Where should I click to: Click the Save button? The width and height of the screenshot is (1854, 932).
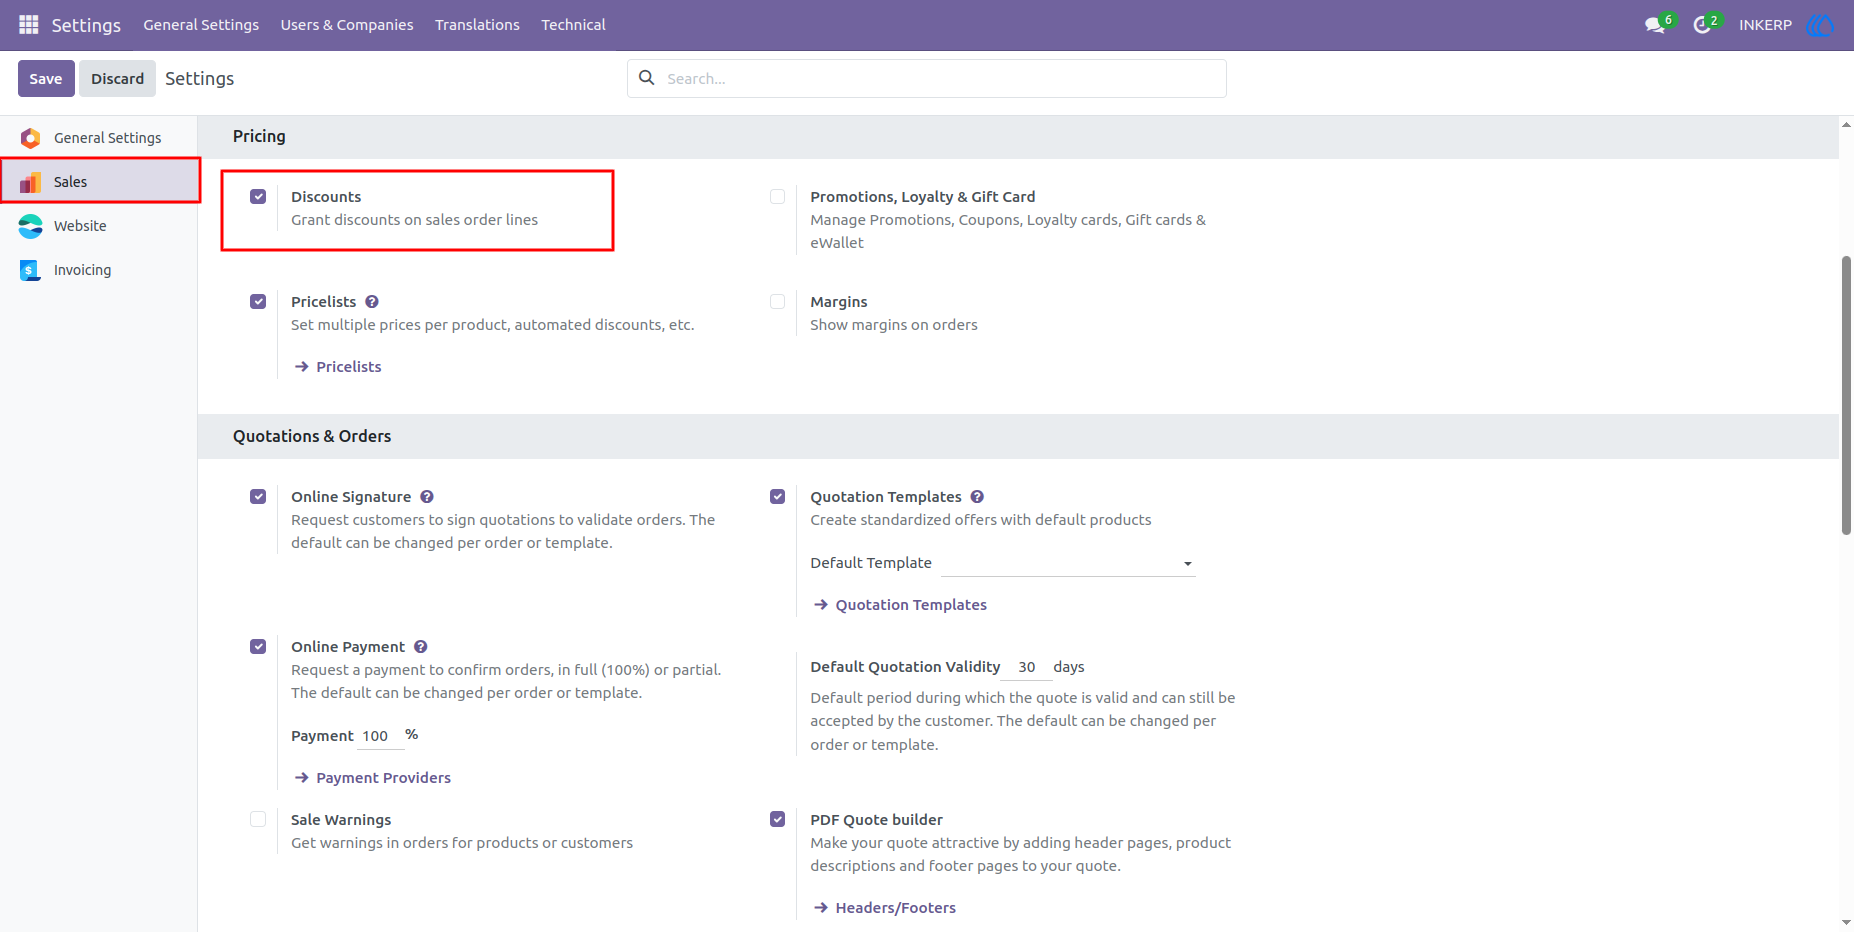46,79
